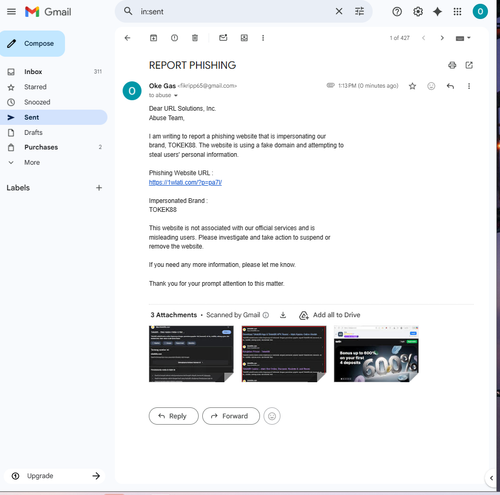Screen dimensions: 500x495
Task: Add an emoji reaction in message header
Action: pyautogui.click(x=431, y=86)
